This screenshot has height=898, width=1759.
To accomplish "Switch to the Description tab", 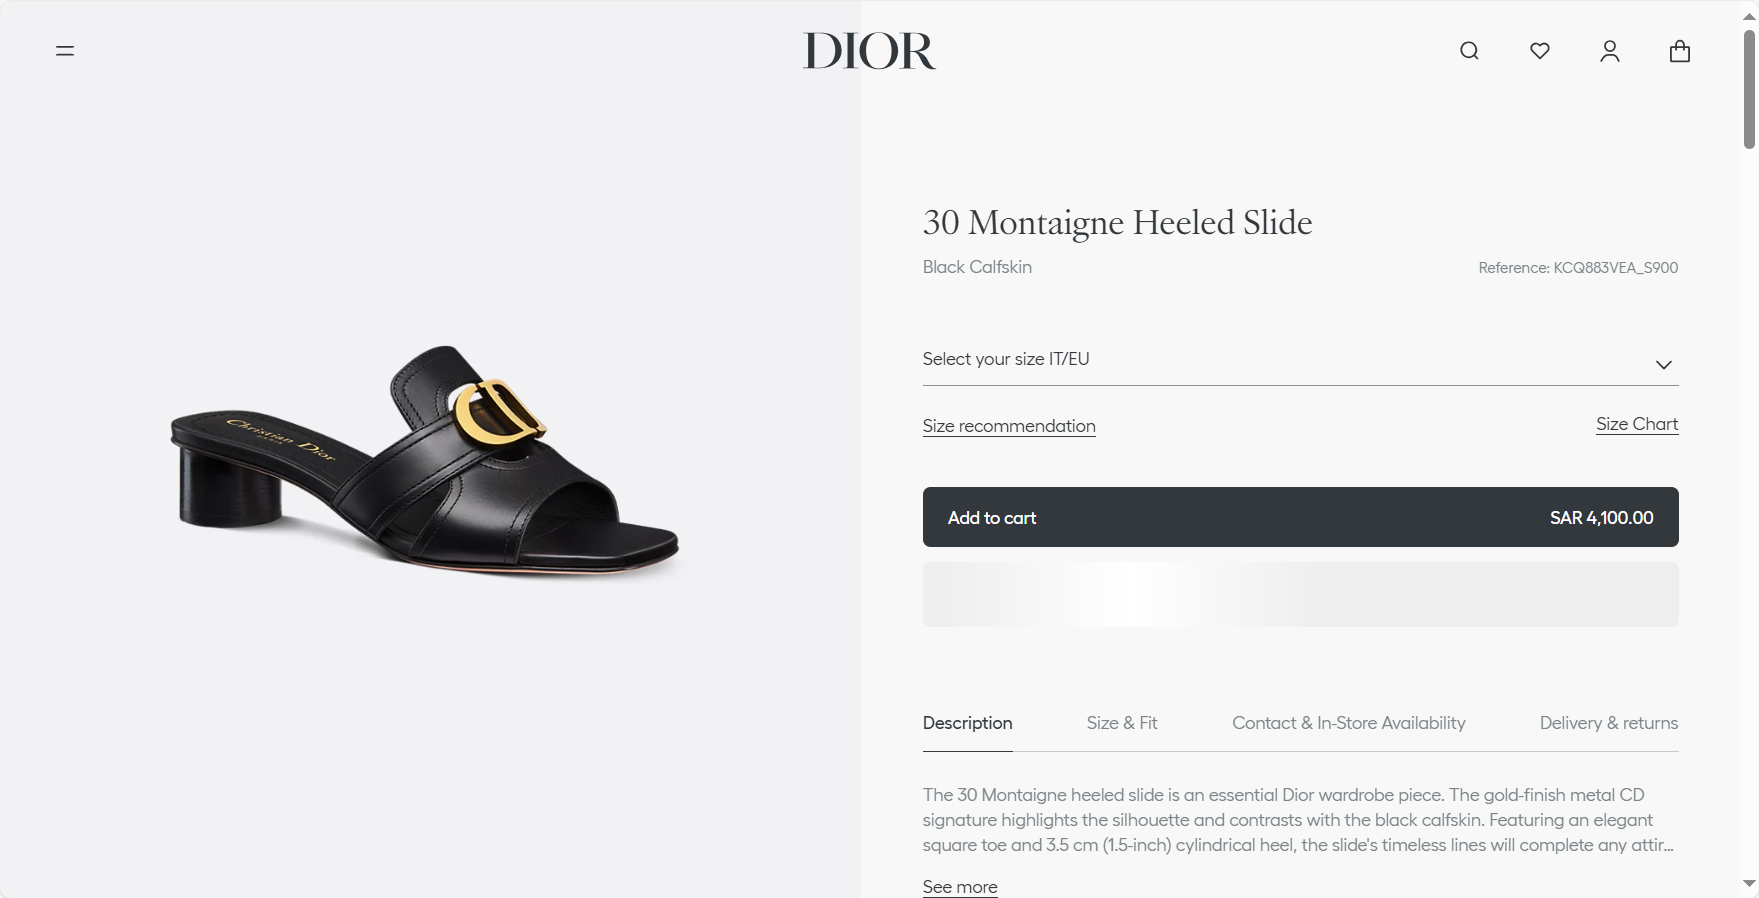I will [967, 723].
